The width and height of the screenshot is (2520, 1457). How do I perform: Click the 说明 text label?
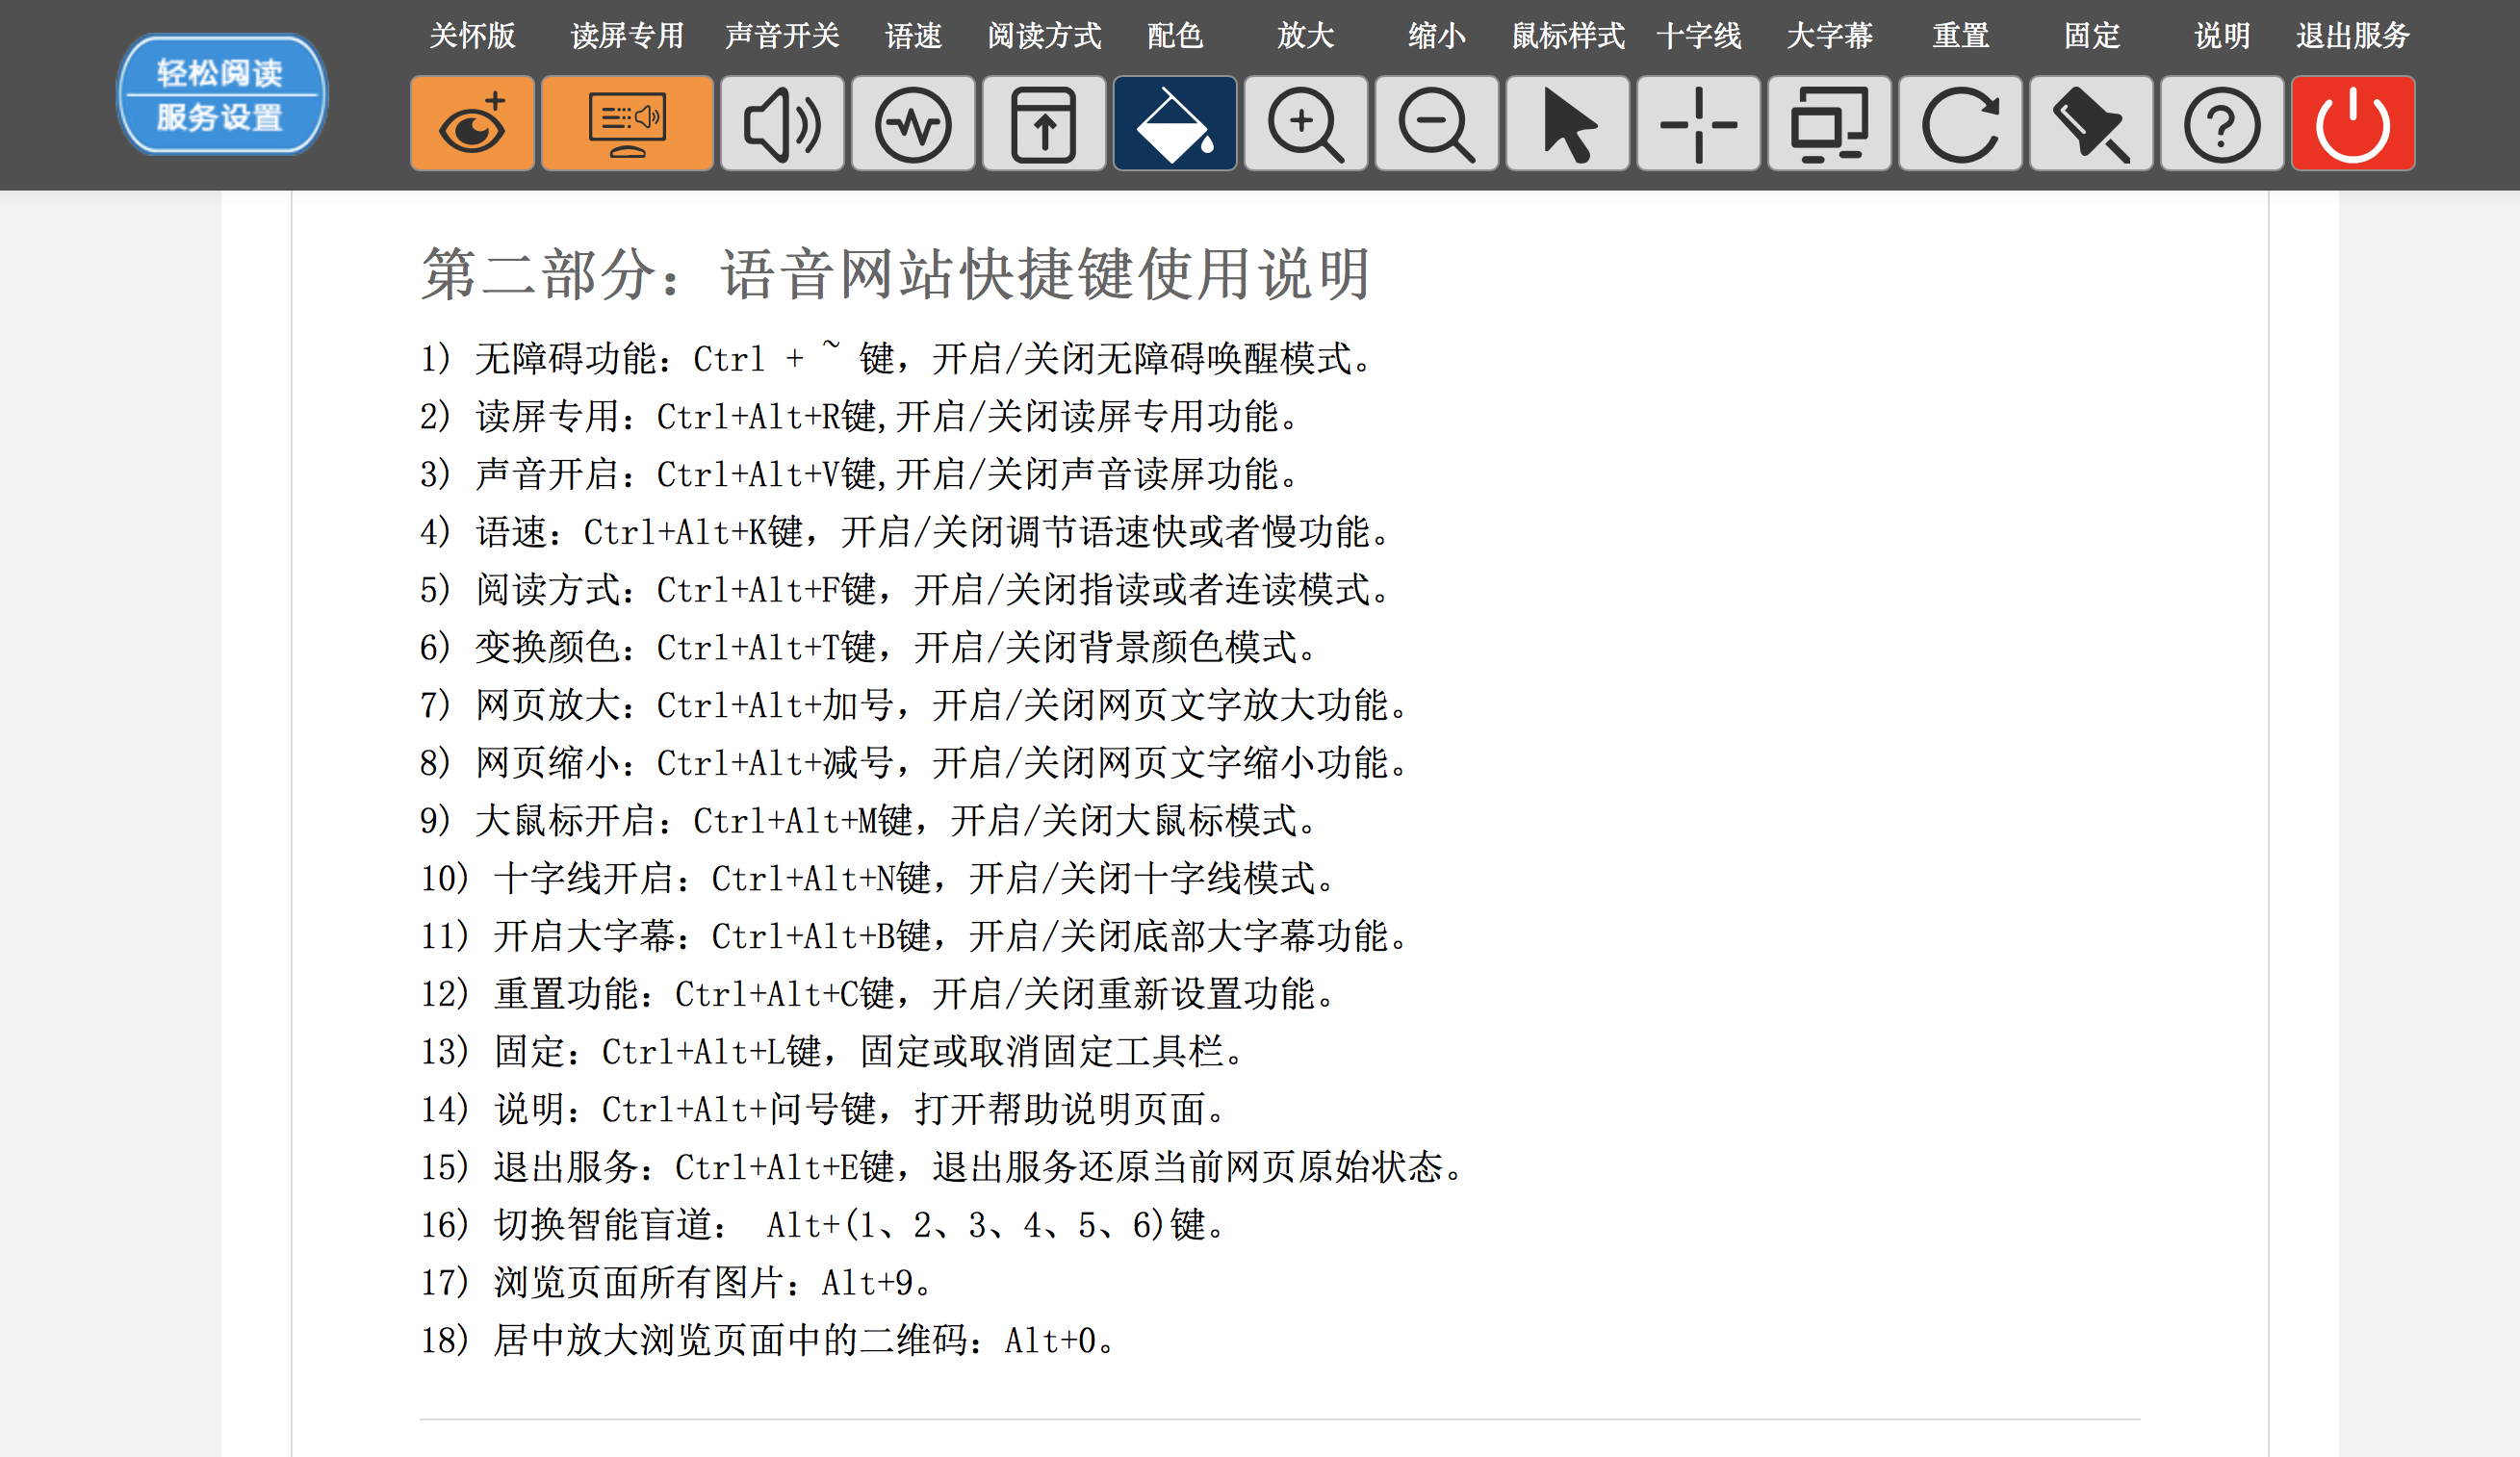2223,36
